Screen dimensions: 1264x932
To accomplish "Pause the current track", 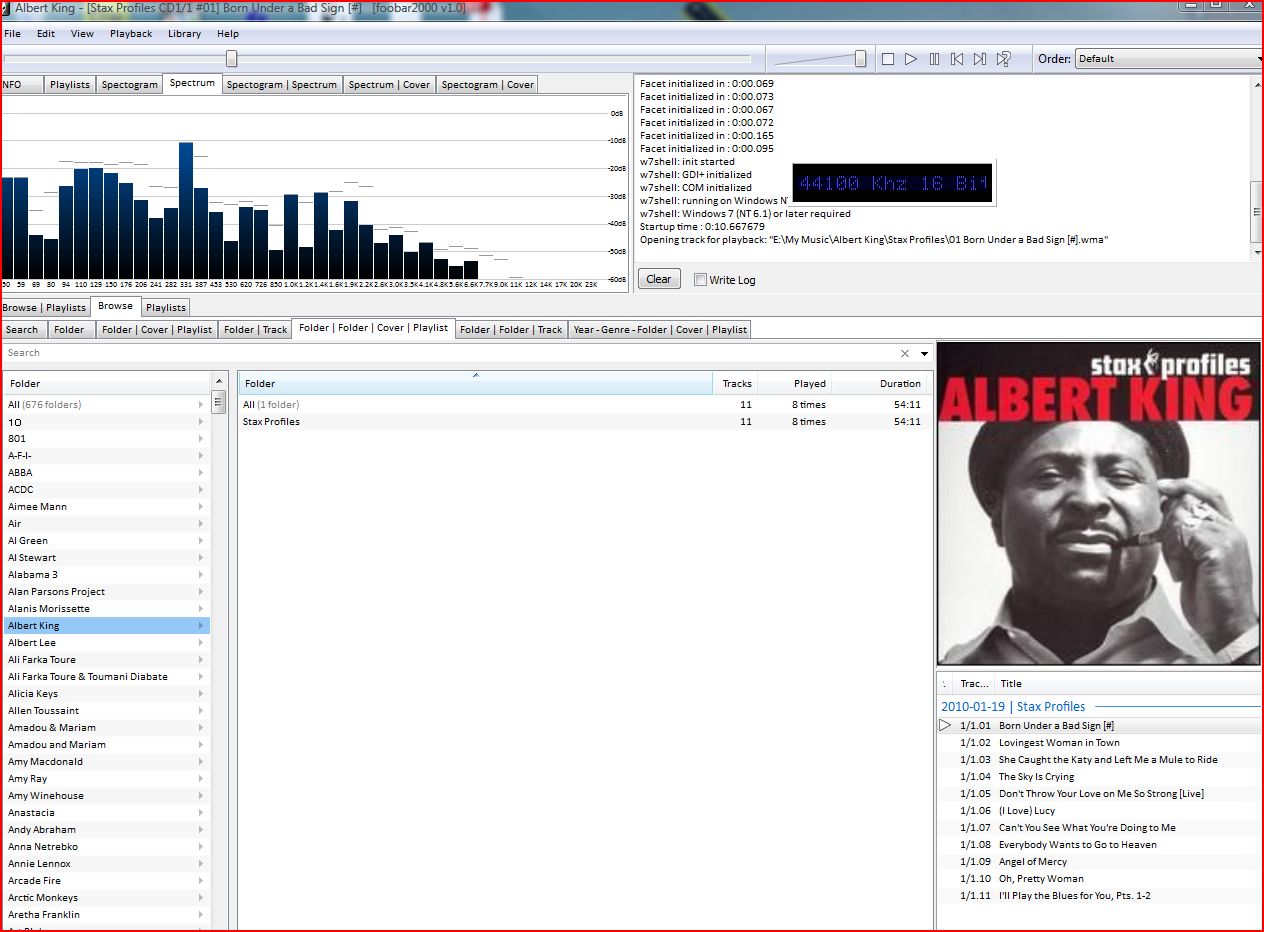I will pyautogui.click(x=934, y=59).
